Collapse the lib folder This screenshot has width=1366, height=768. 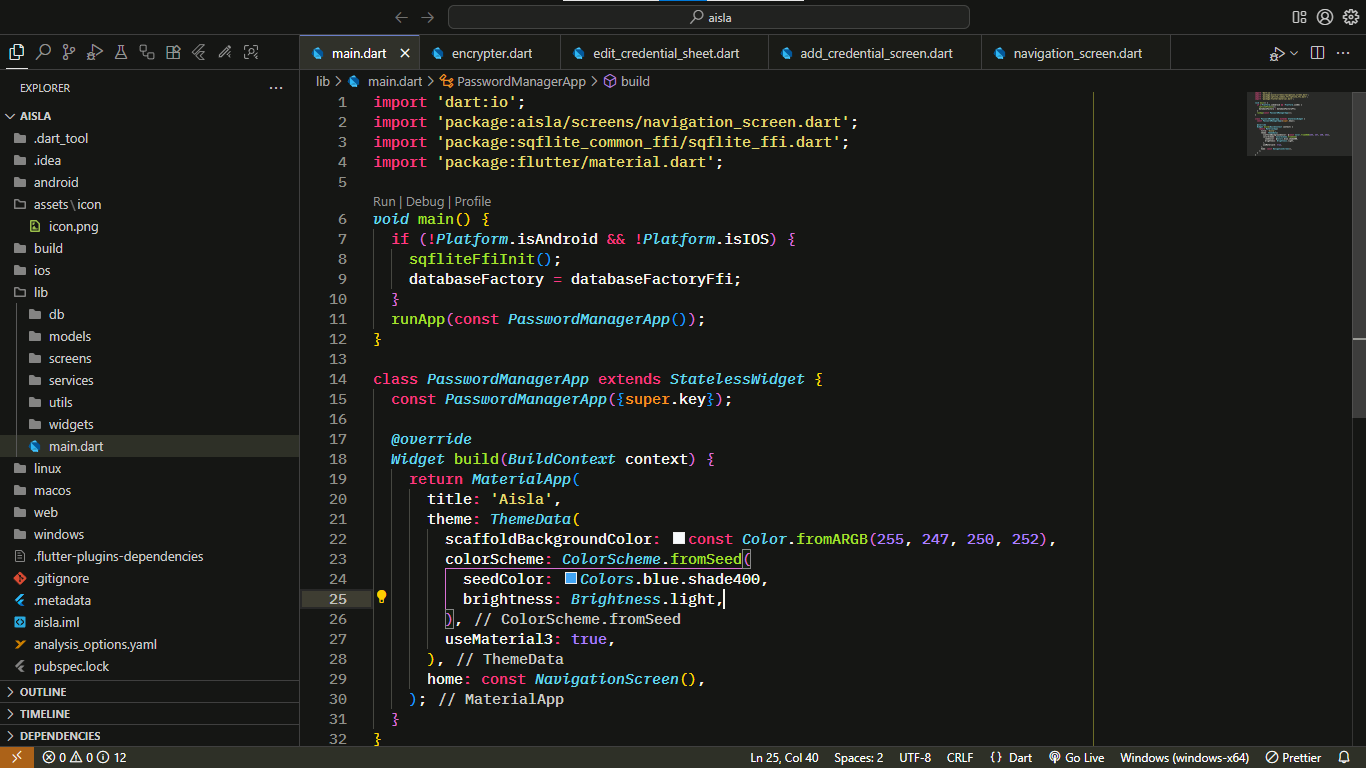tap(150, 292)
